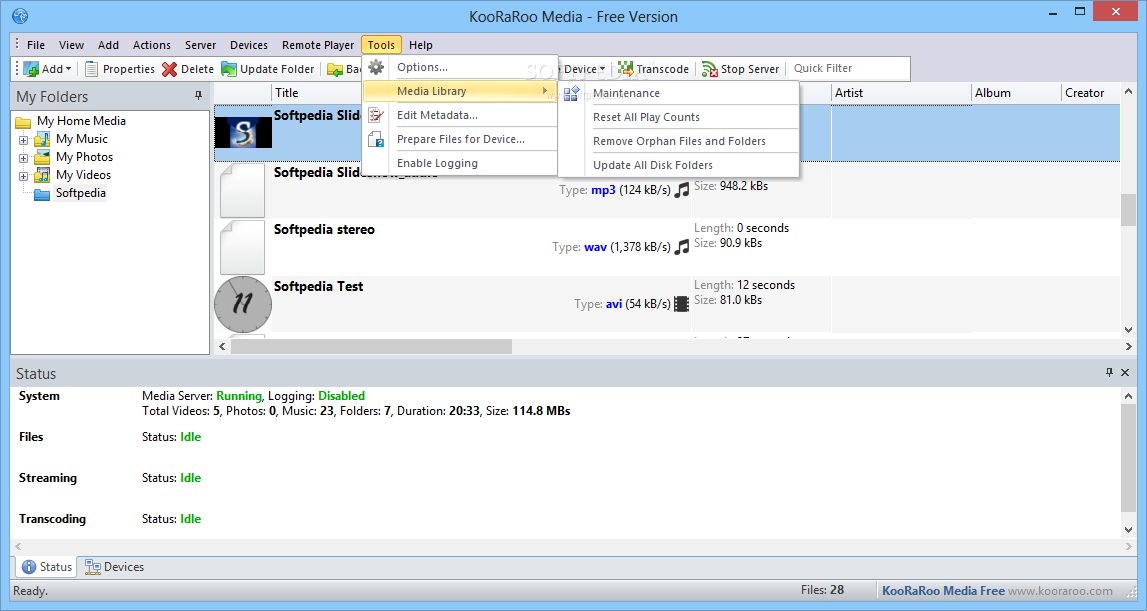Switch to the Devices tab
The width and height of the screenshot is (1147, 611).
[x=115, y=567]
